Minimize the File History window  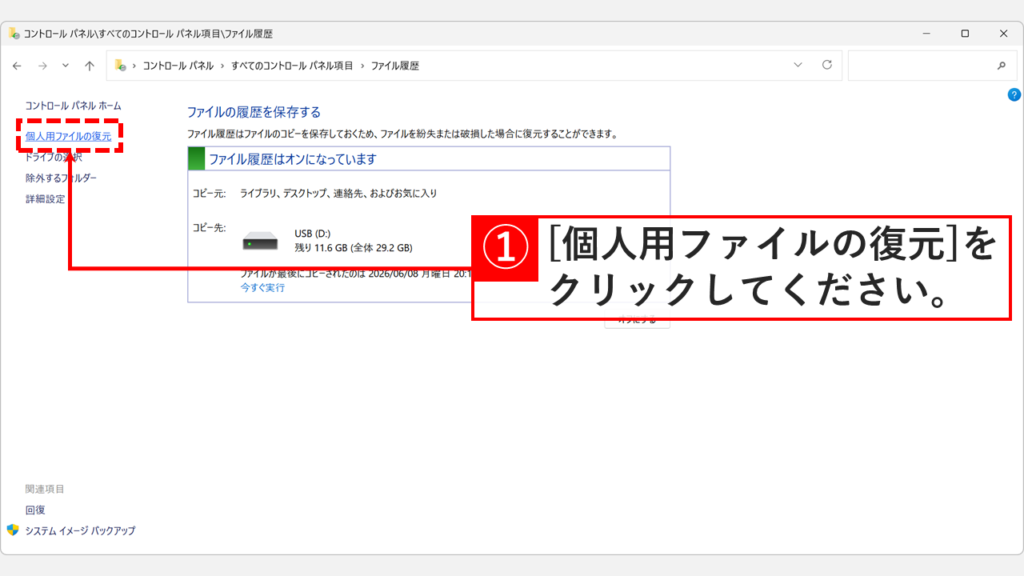tap(926, 33)
